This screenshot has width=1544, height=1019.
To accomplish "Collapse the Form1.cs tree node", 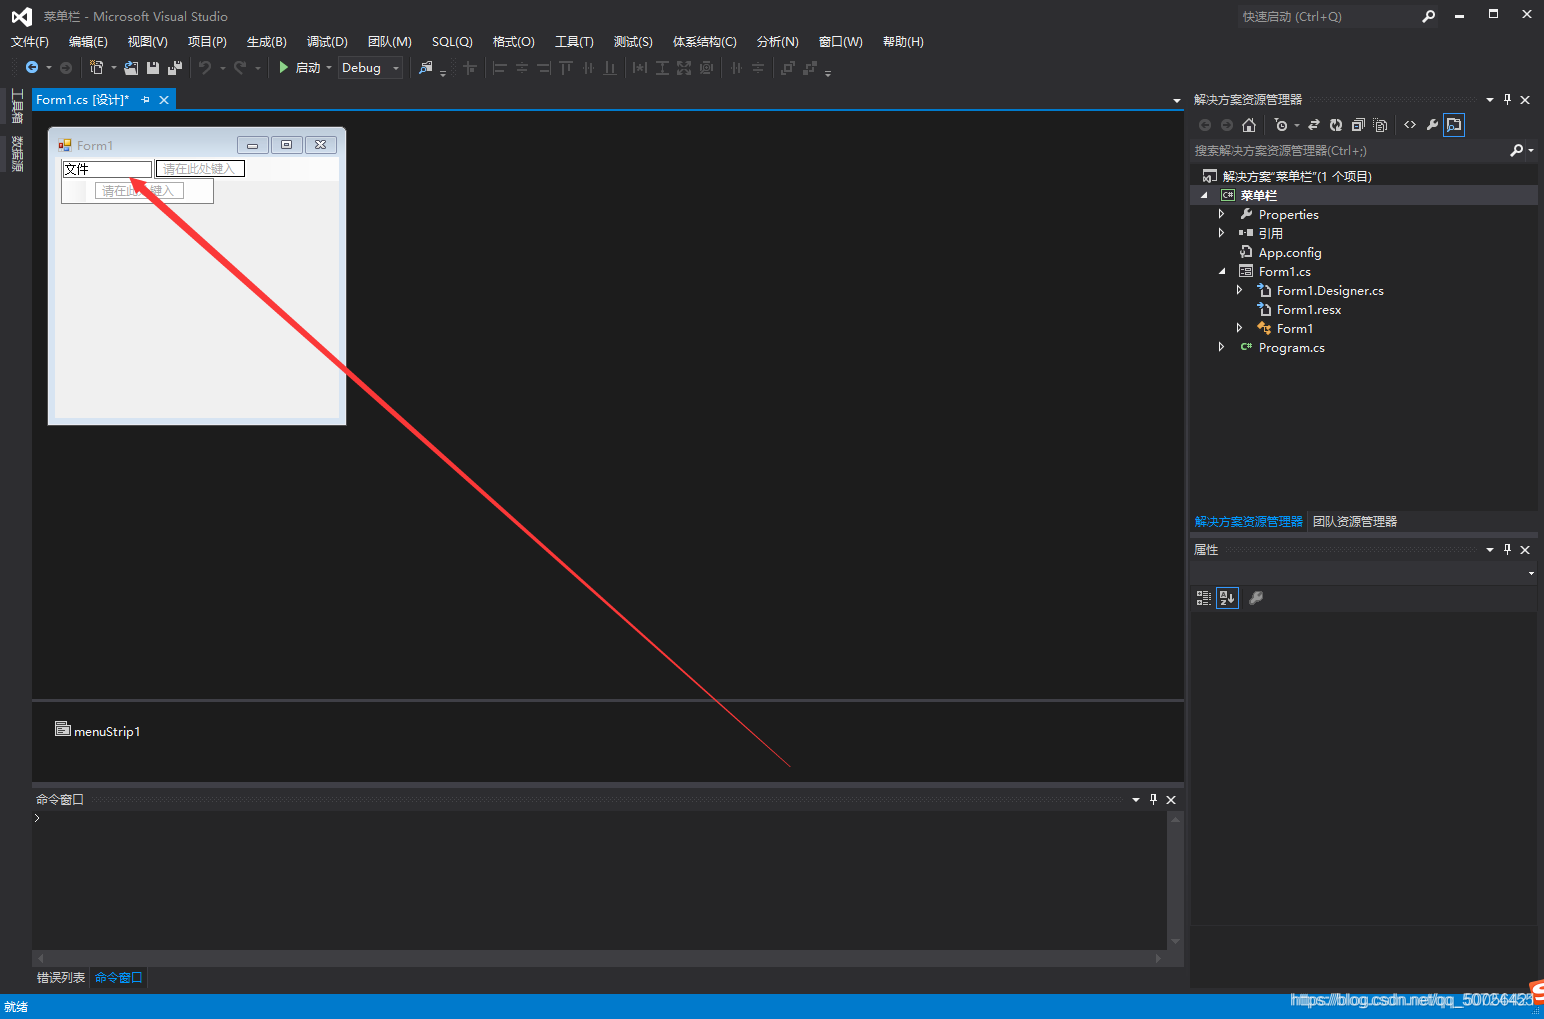I will tap(1221, 271).
